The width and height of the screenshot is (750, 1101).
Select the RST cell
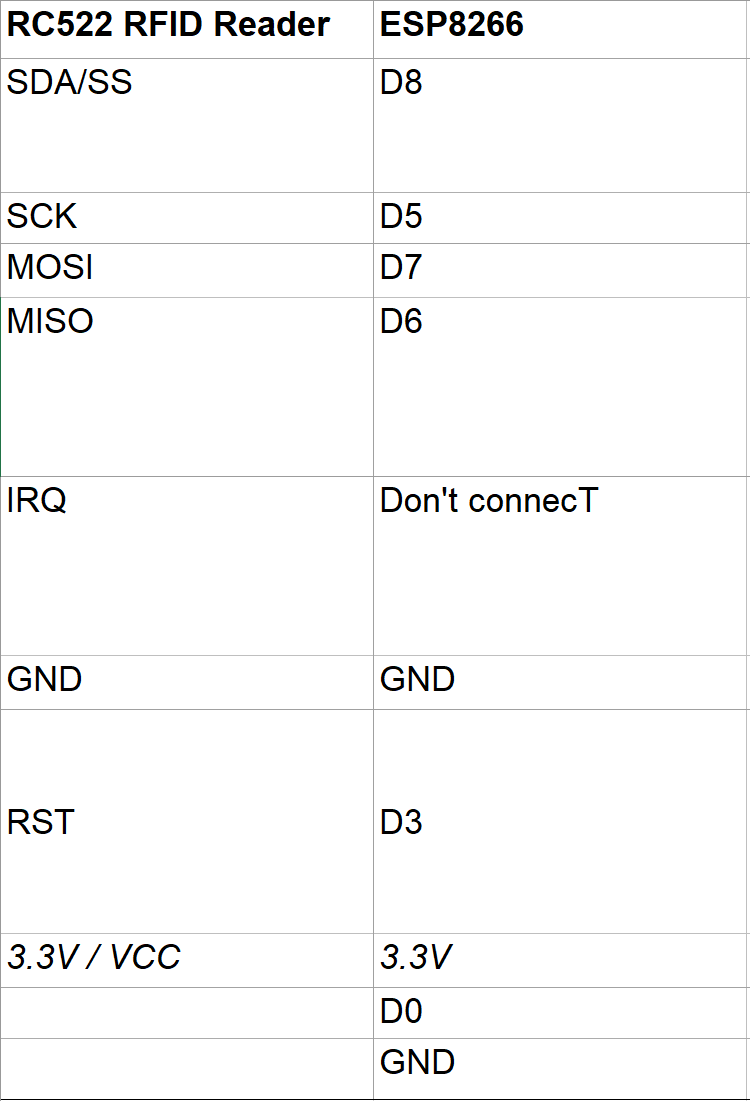(x=41, y=822)
